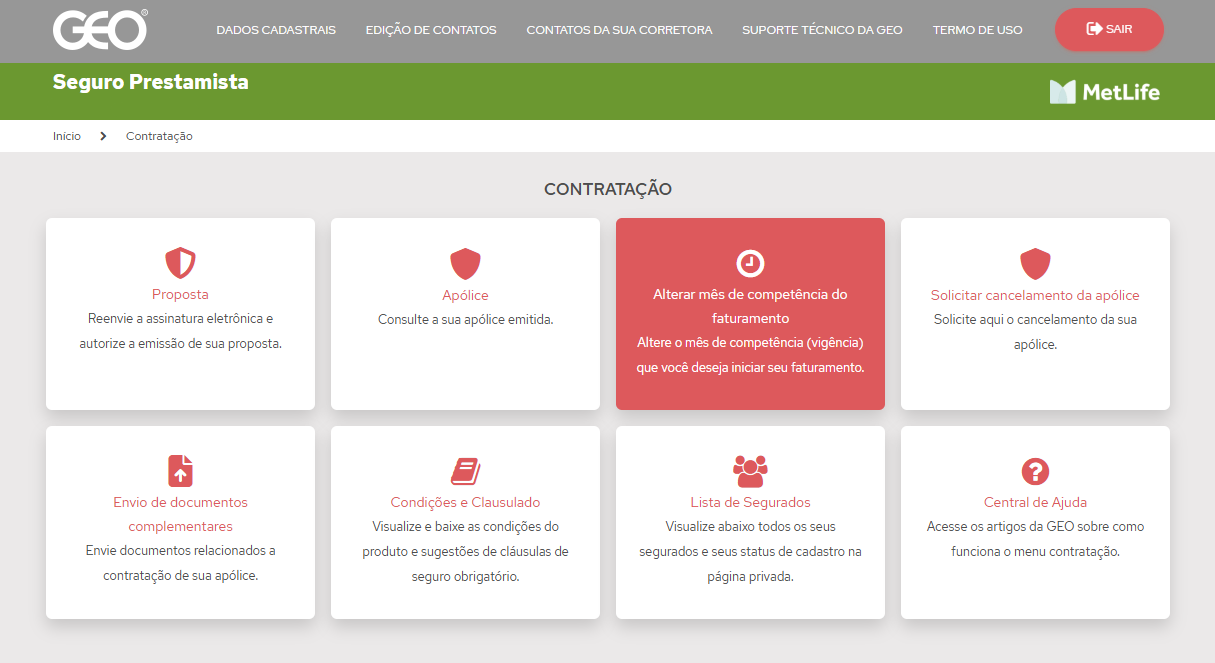Open Solicitar cancelamento da apólice link
Viewport: 1215px width, 663px height.
(1035, 295)
